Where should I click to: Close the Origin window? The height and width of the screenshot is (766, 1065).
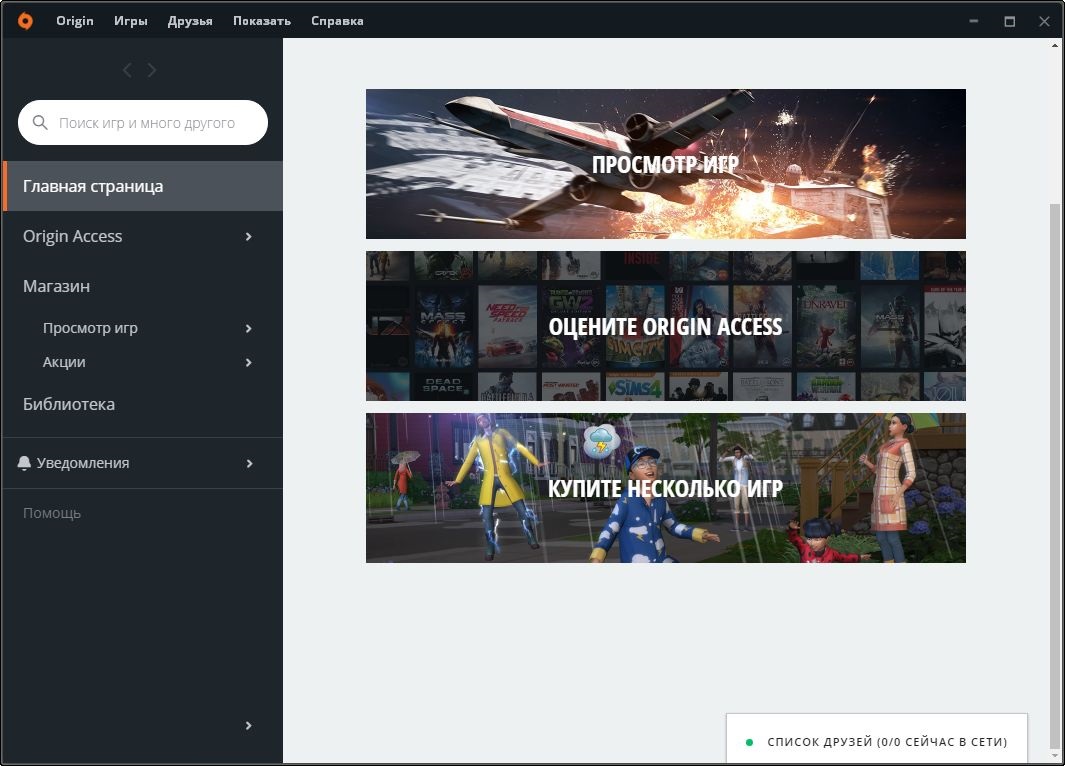[x=1044, y=21]
